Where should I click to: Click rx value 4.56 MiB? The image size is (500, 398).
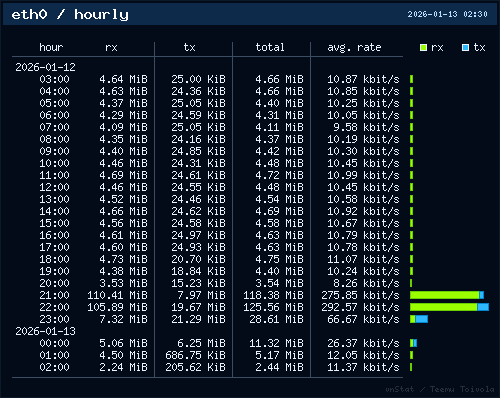click(123, 223)
